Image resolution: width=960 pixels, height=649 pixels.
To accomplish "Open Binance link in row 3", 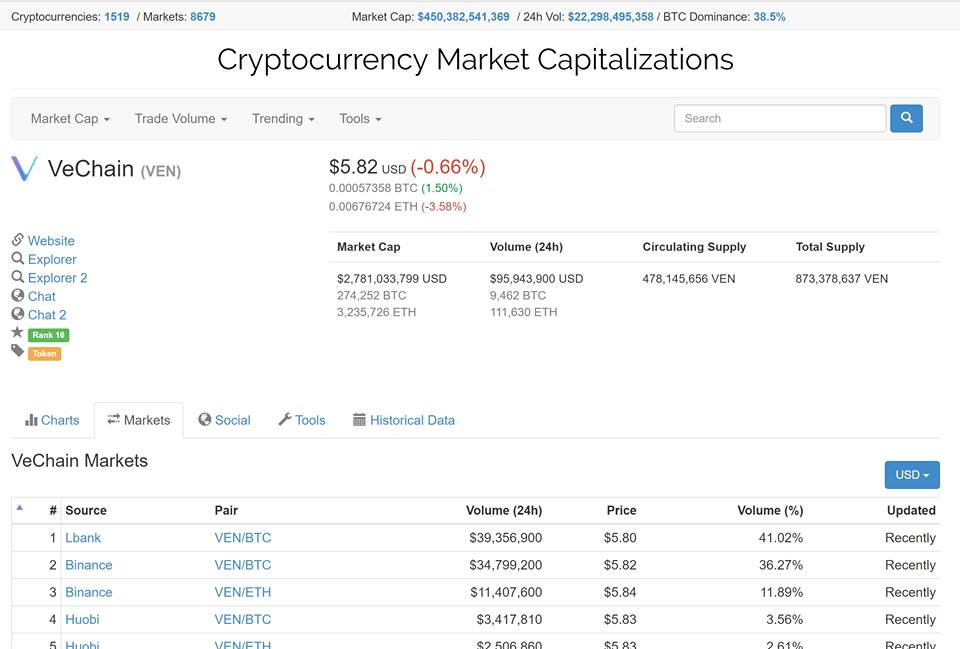I will pyautogui.click(x=89, y=592).
